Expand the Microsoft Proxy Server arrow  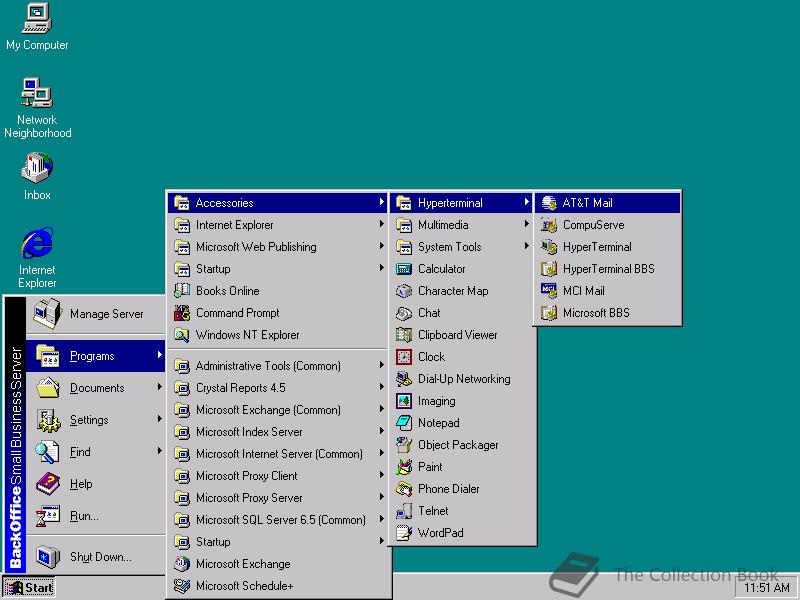(382, 497)
